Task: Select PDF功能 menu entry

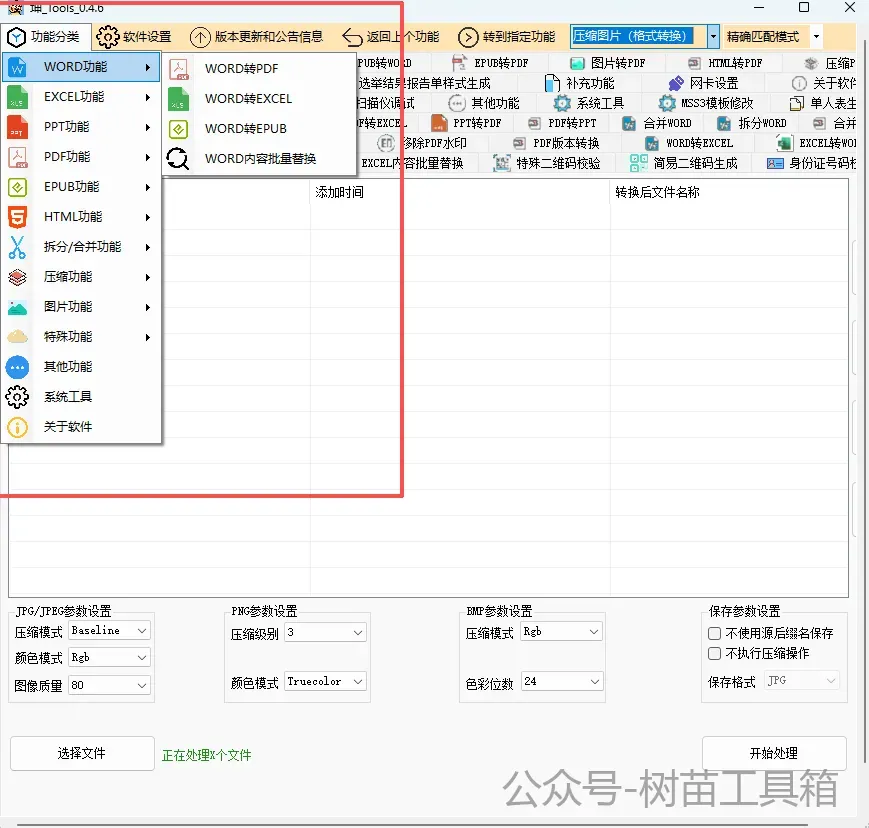Action: [81, 157]
